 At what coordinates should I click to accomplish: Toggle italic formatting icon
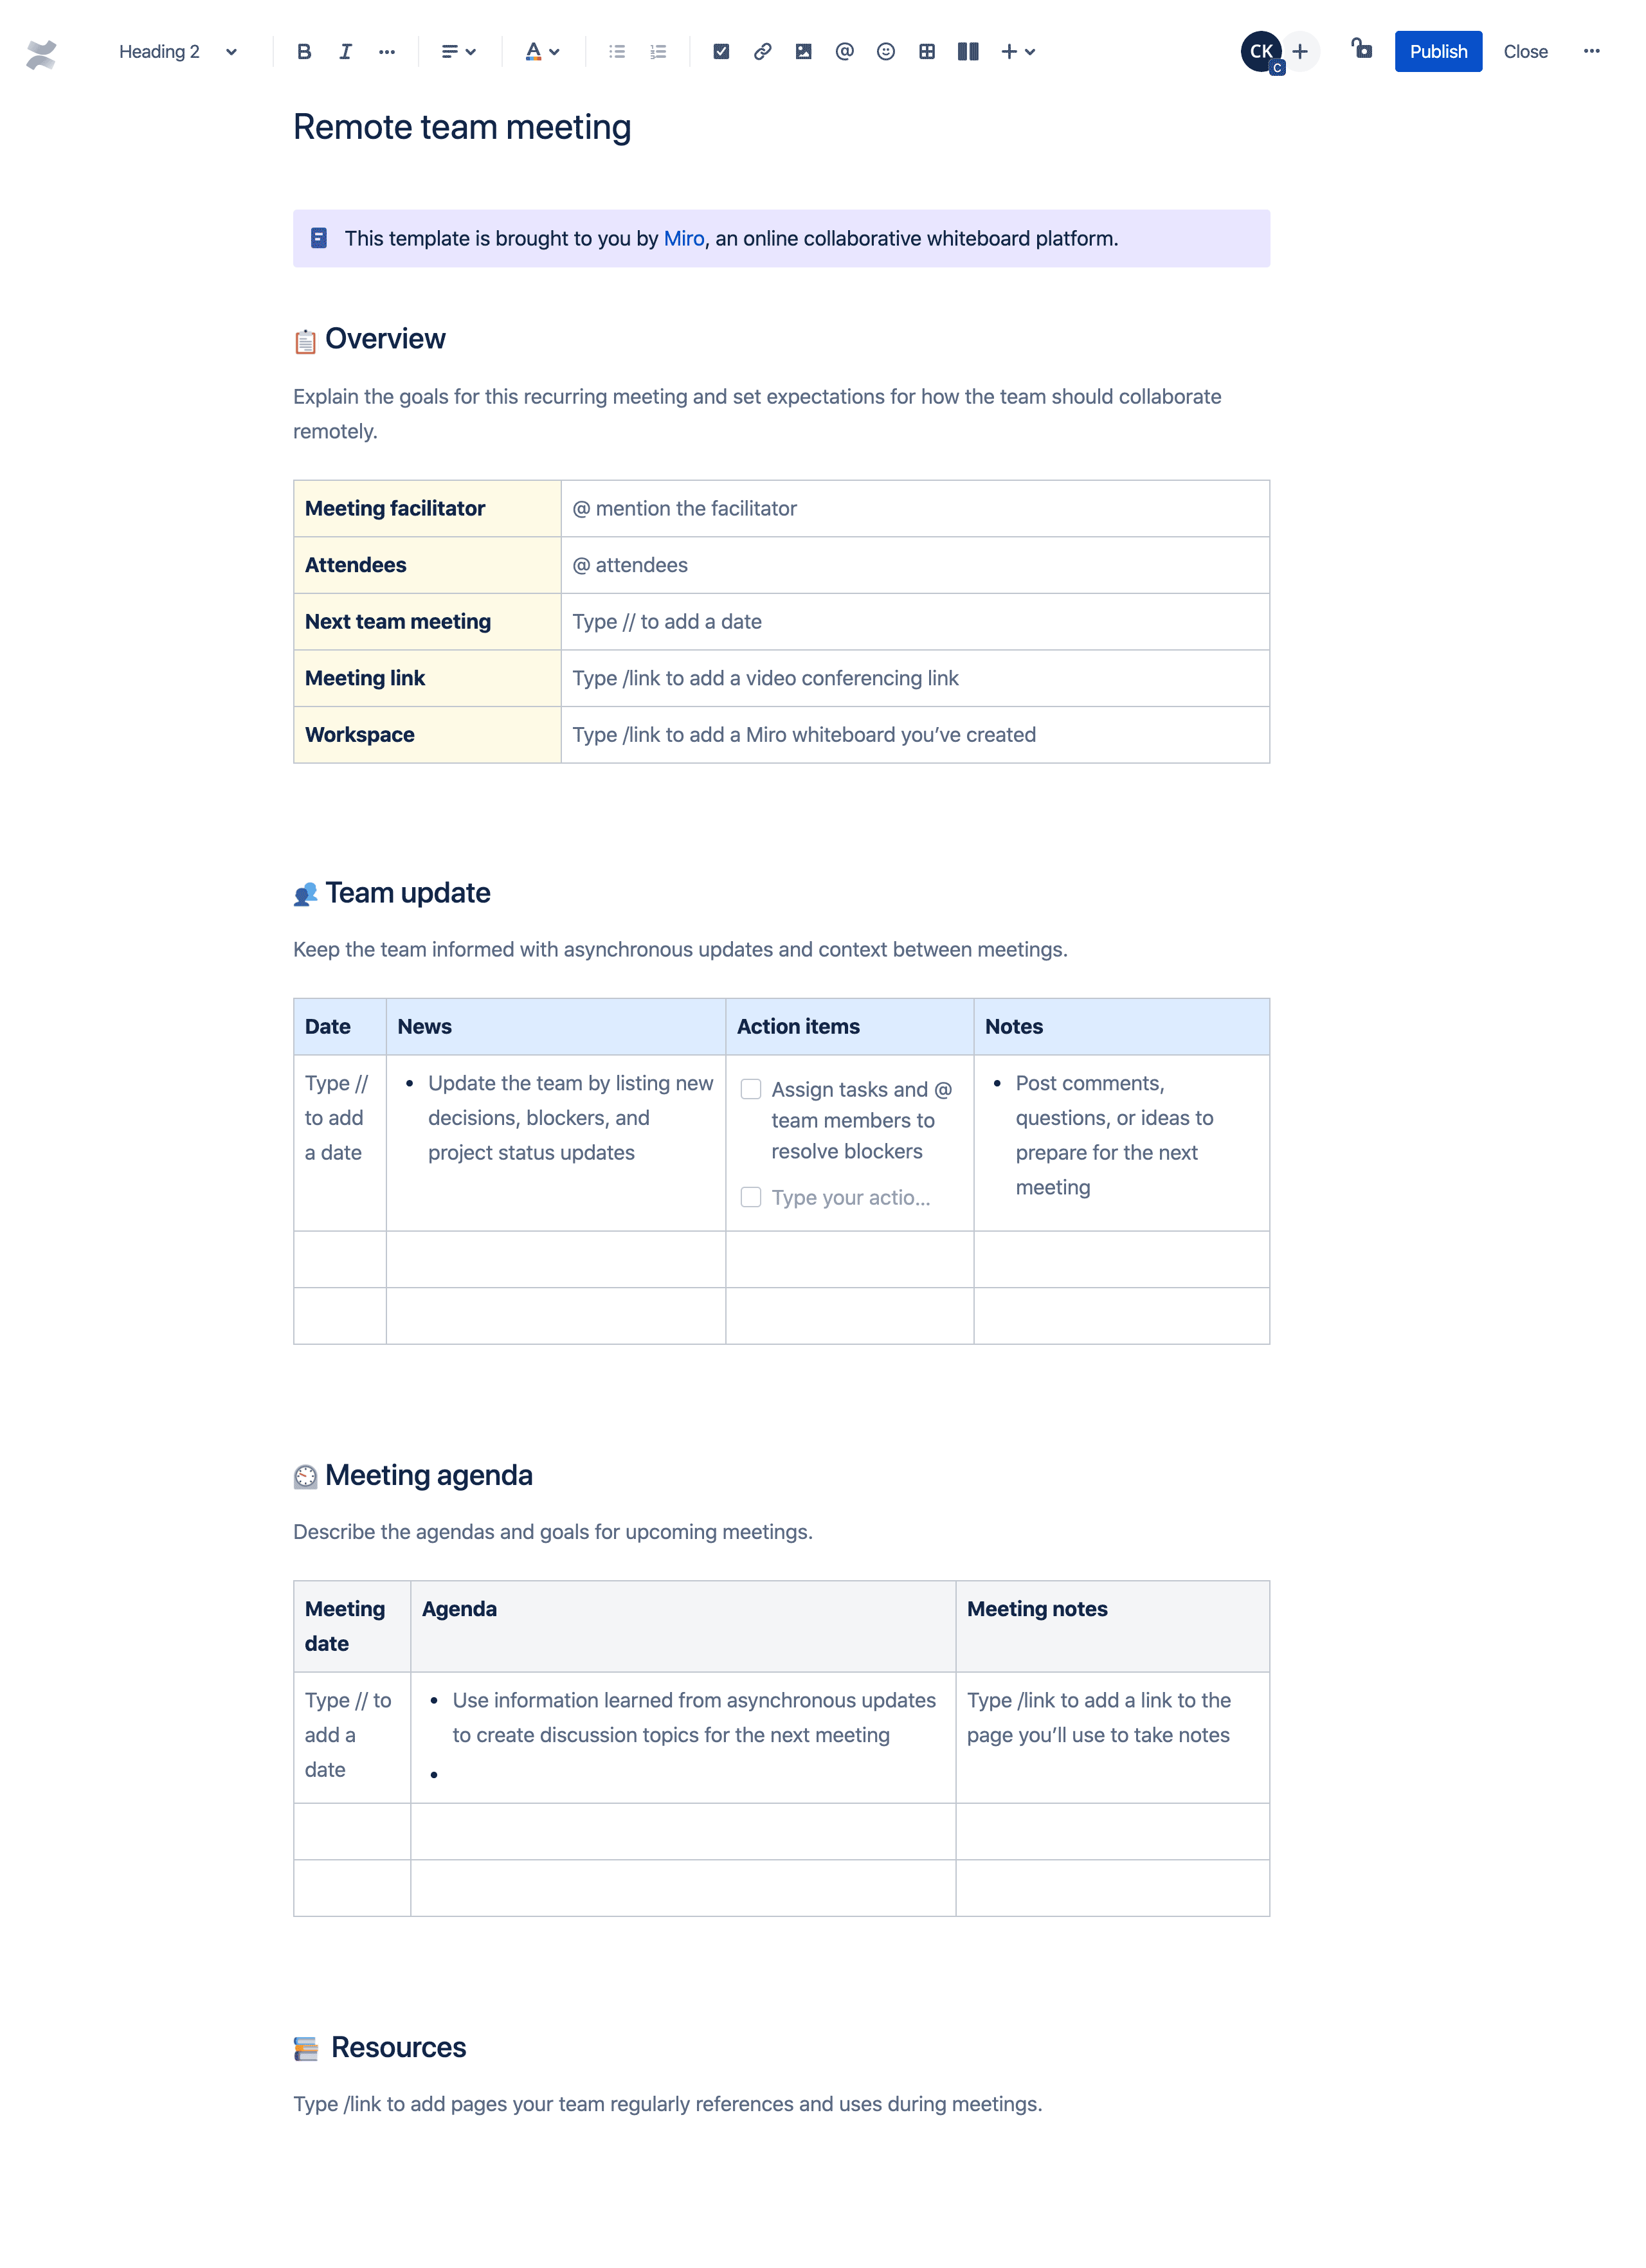click(x=345, y=51)
